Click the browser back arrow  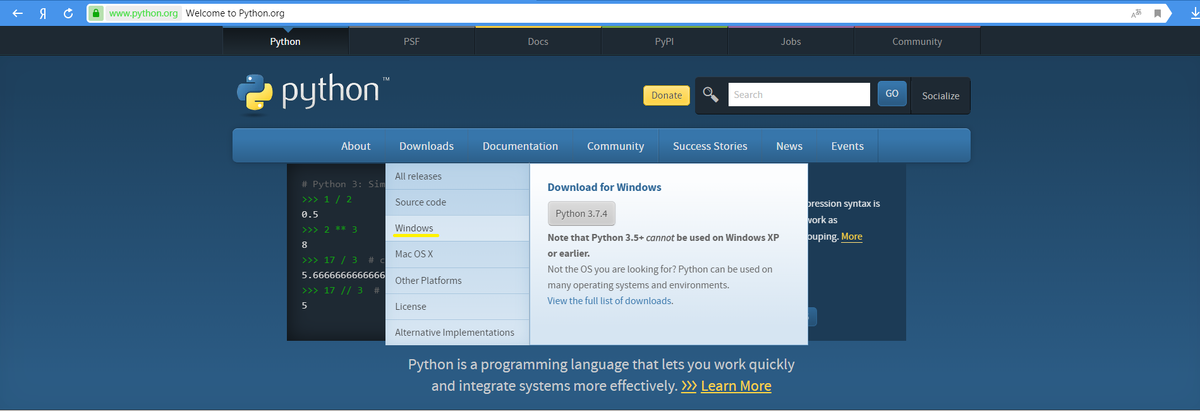click(17, 14)
